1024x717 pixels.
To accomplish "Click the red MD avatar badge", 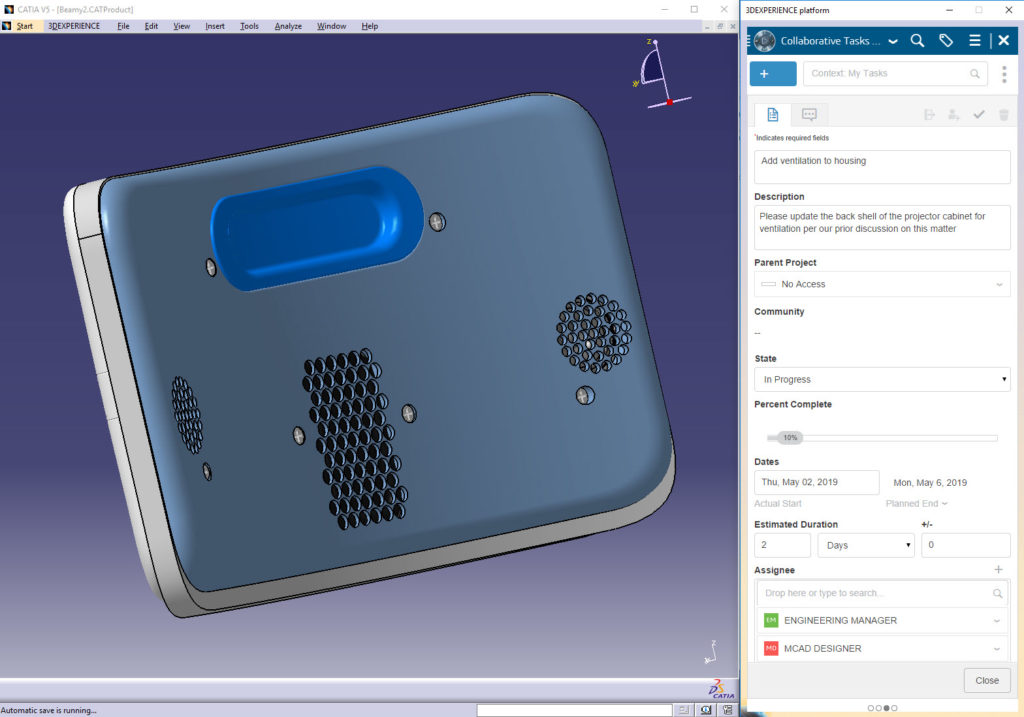I will 771,648.
